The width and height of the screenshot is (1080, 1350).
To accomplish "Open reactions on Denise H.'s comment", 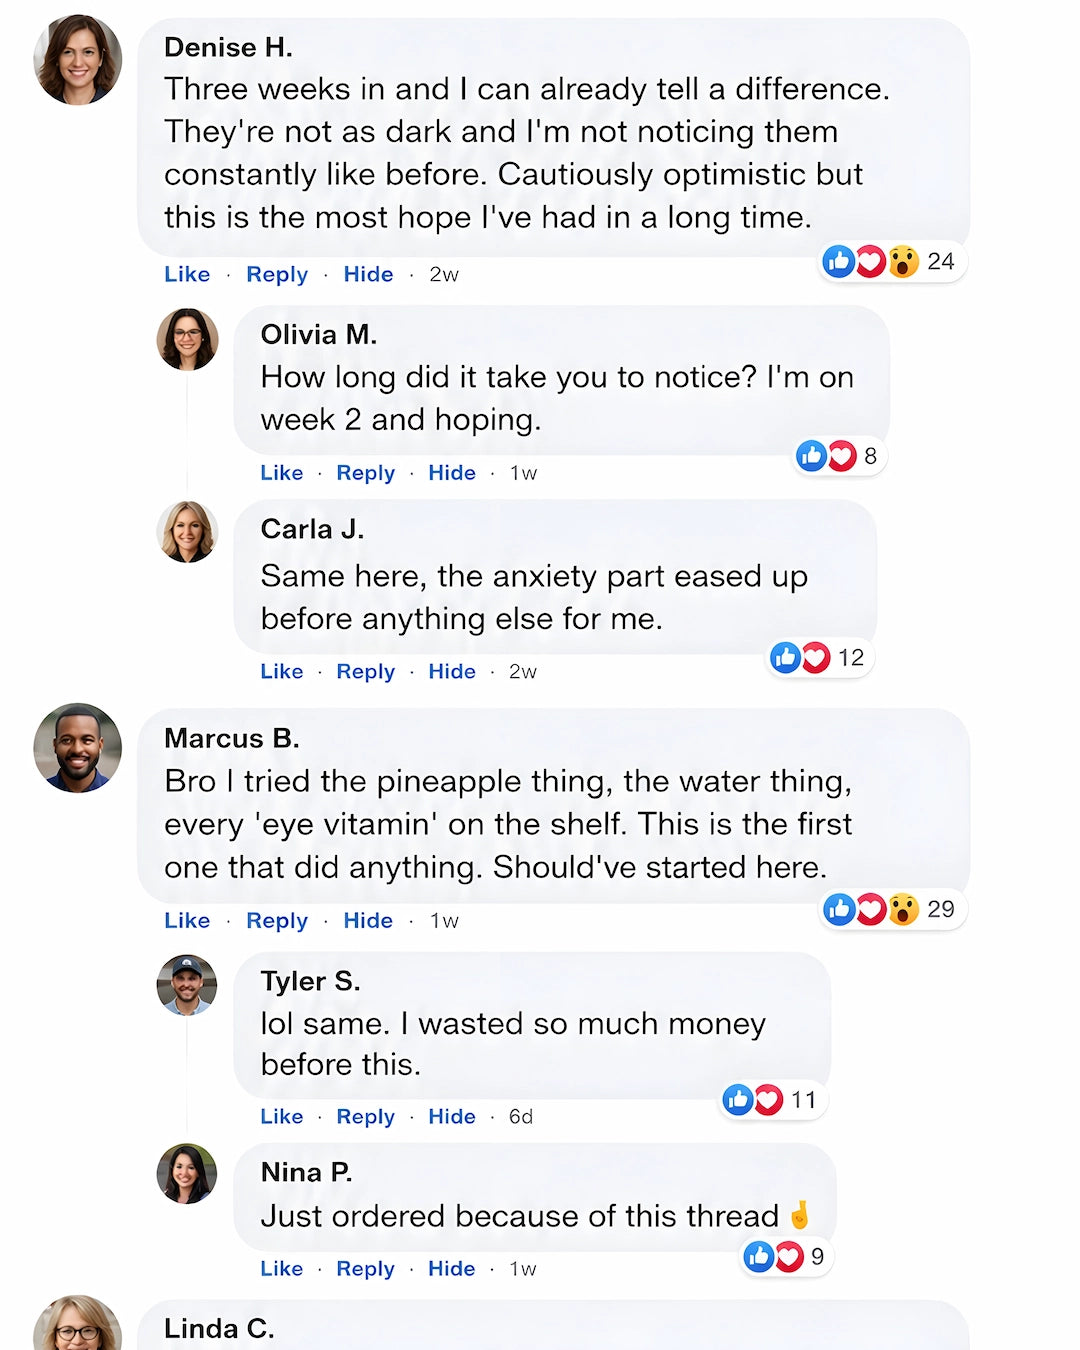I will pos(892,262).
